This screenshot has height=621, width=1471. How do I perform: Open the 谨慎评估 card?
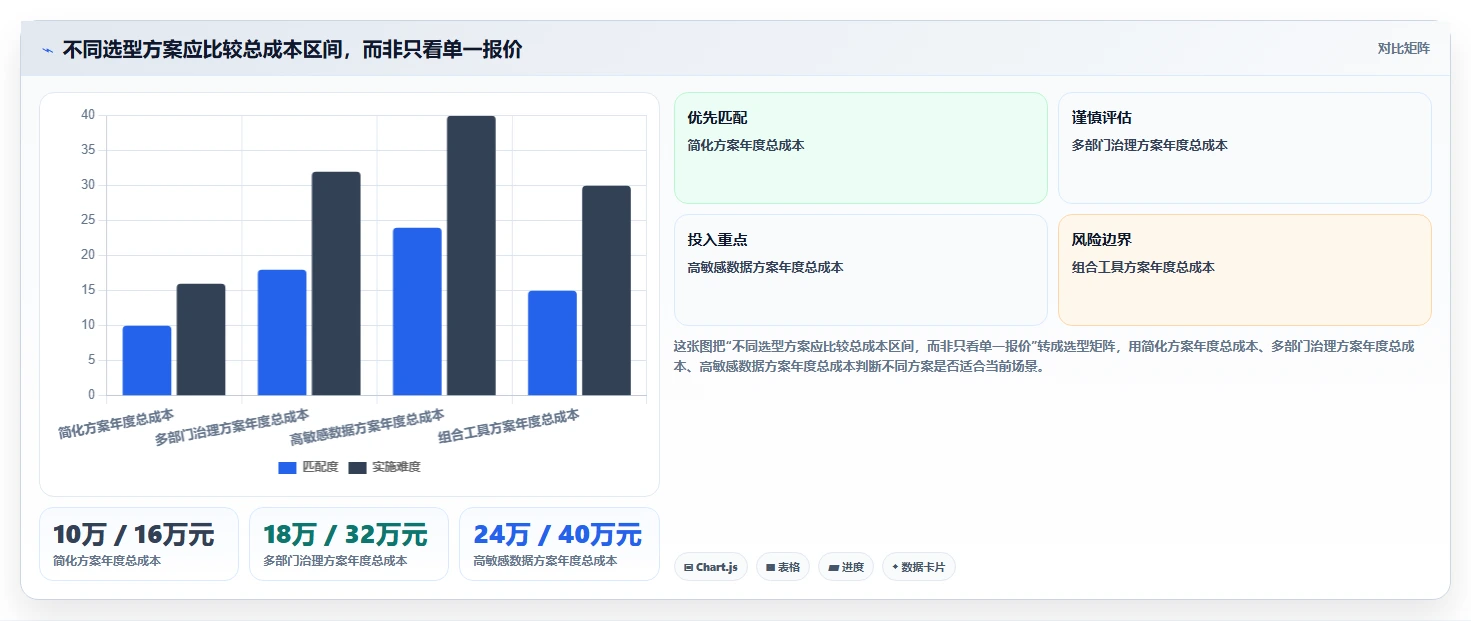[x=1245, y=148]
